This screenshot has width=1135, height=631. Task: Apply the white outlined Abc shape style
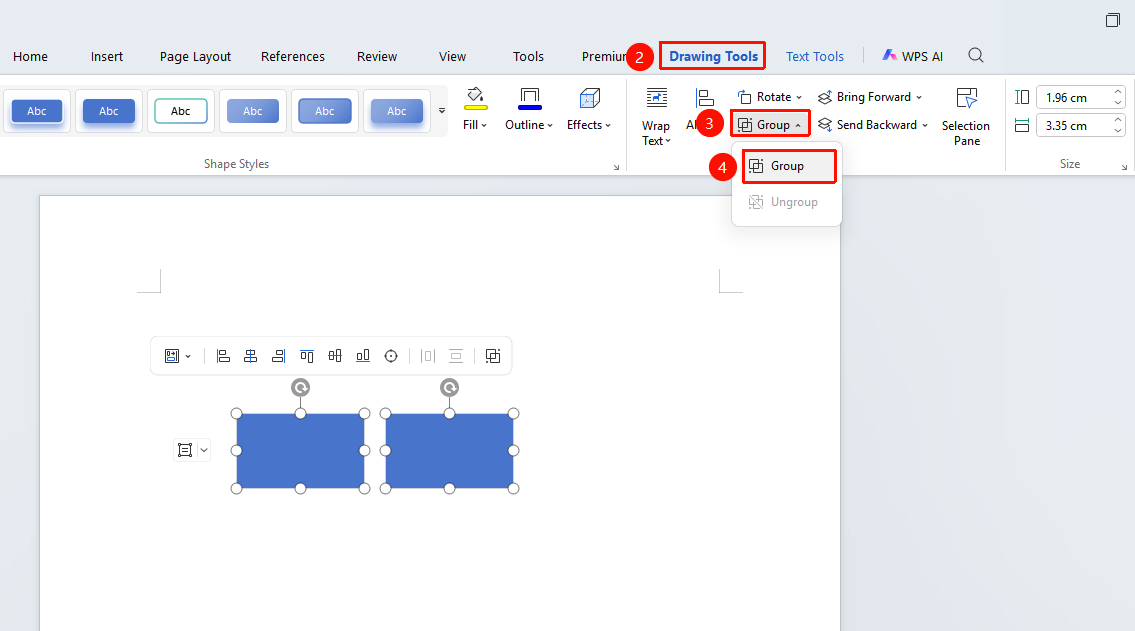pos(181,111)
